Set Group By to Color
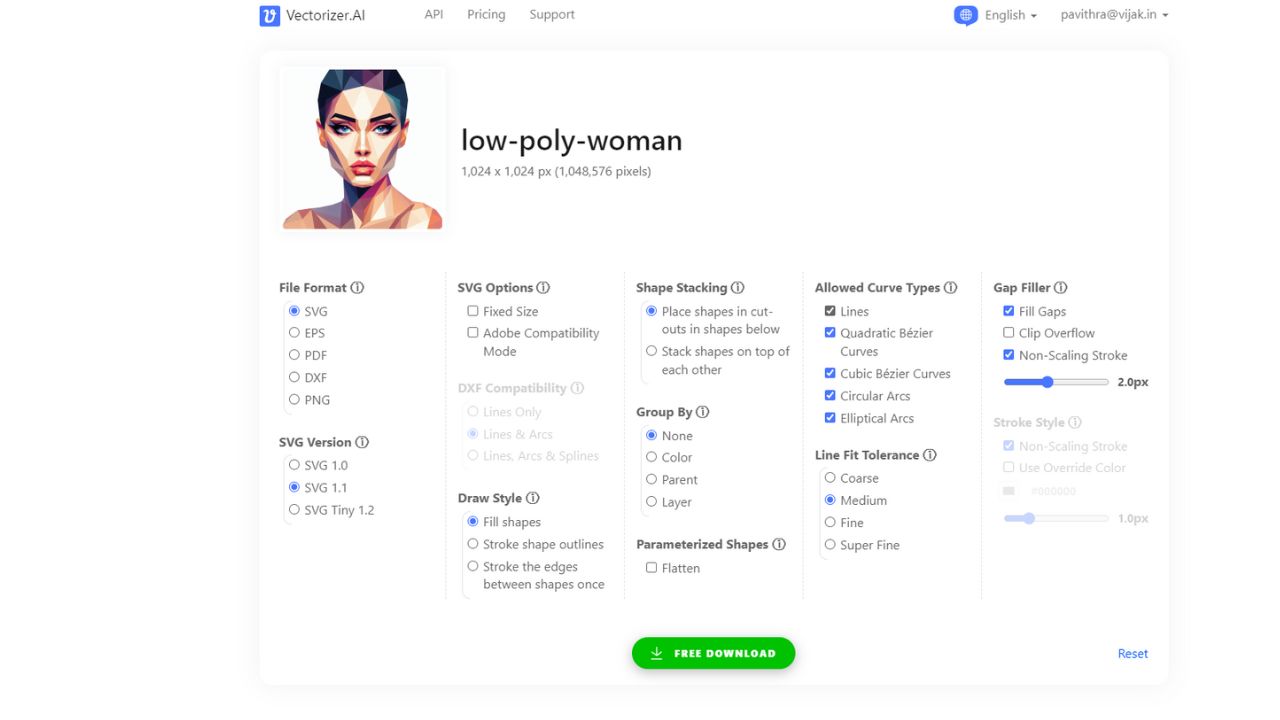 point(652,457)
